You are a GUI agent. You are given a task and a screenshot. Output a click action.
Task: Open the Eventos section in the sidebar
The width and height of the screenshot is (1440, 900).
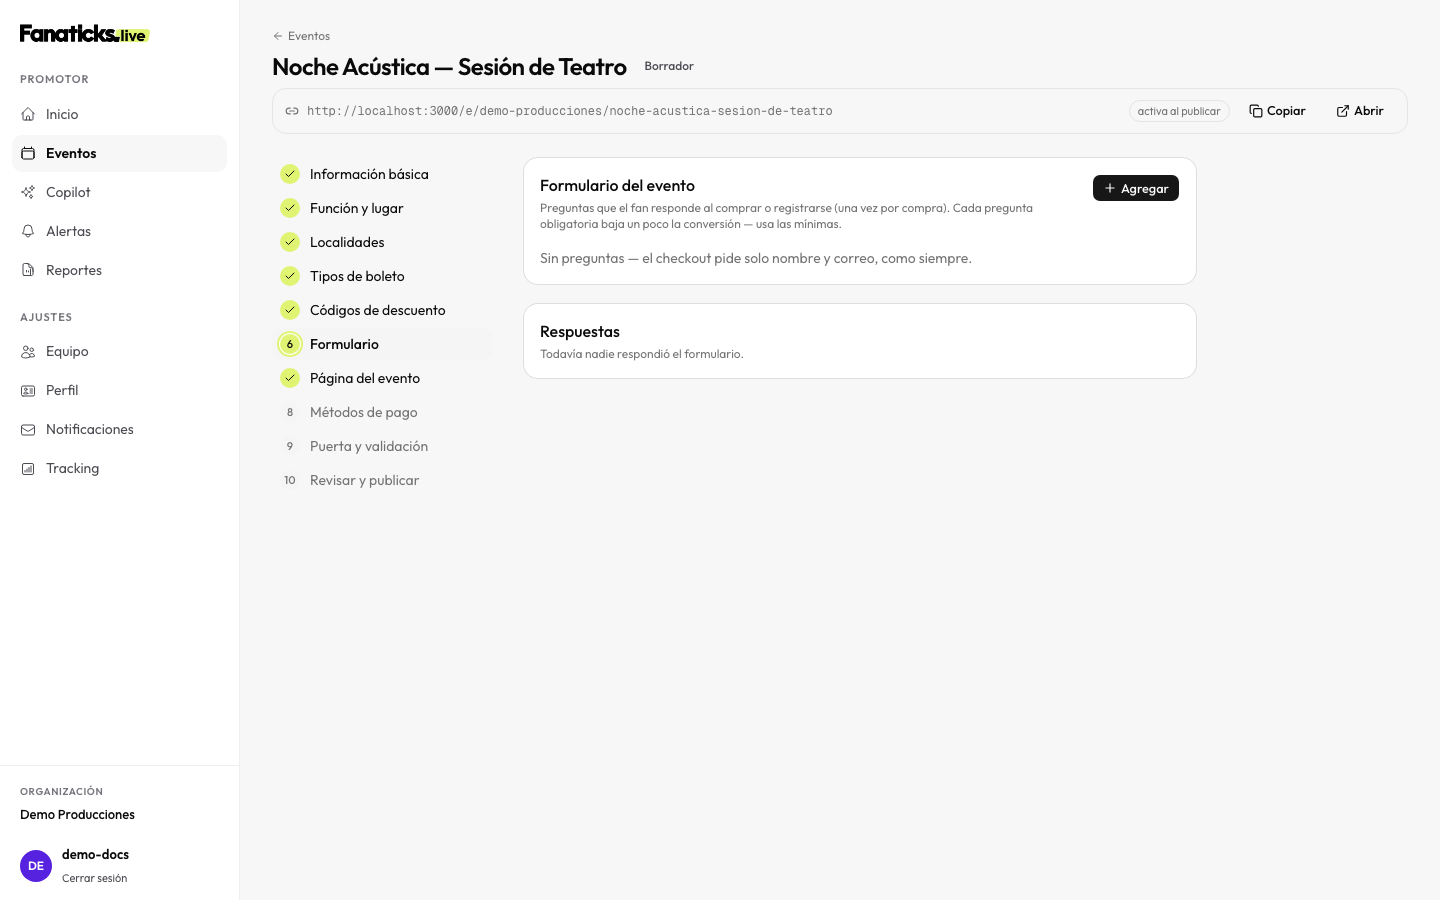click(119, 153)
